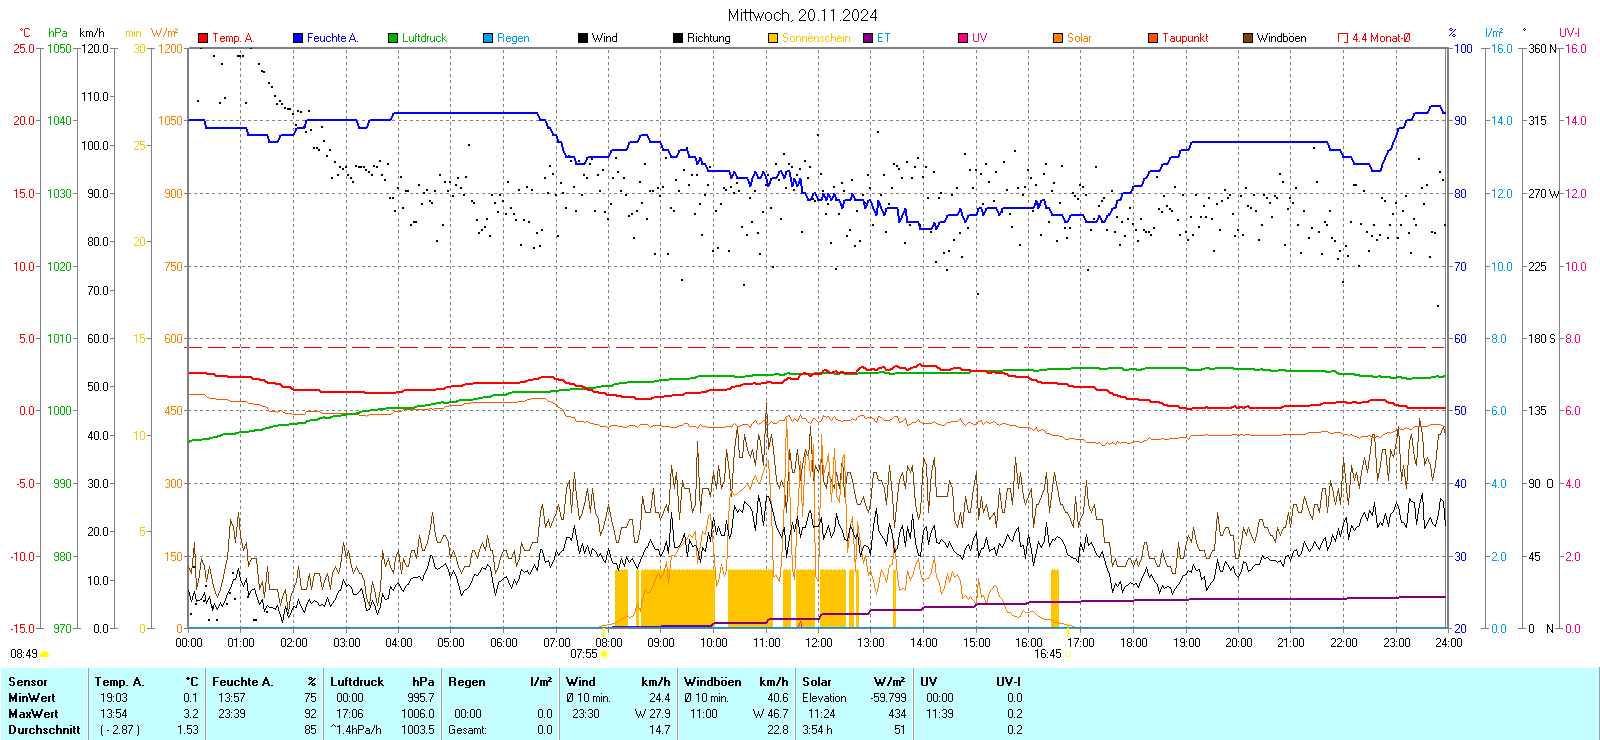Toggle the 4.4 Monat-Ø legend checkbox
Image resolution: width=1600 pixels, height=740 pixels.
[x=1343, y=38]
